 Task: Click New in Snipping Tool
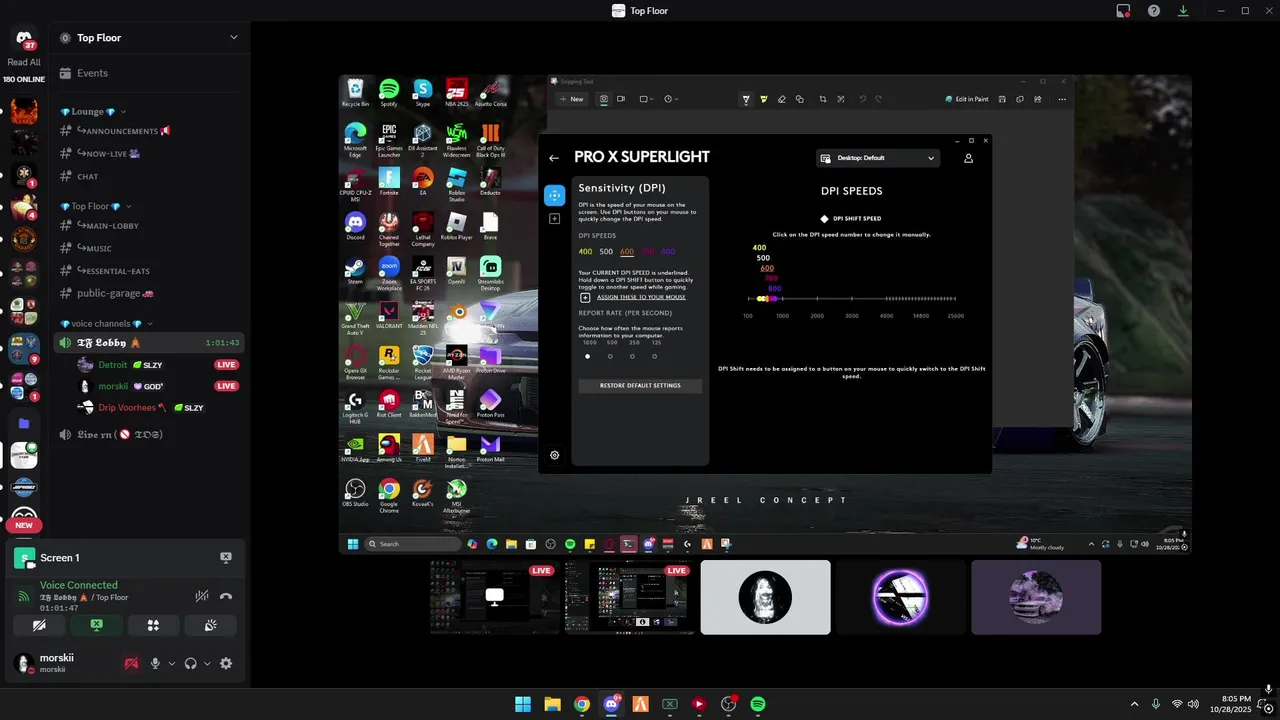tap(572, 99)
